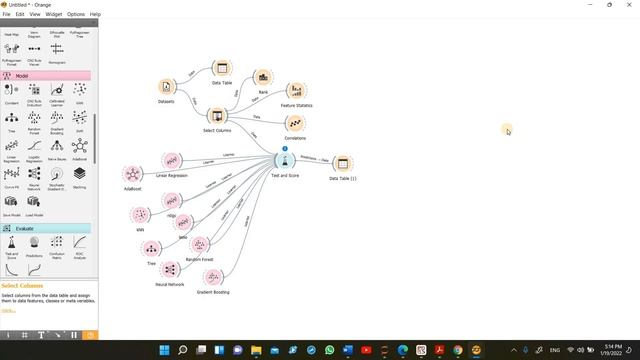This screenshot has width=640, height=360.
Task: Select the Gradient Boosting node on canvas
Action: pos(213,278)
